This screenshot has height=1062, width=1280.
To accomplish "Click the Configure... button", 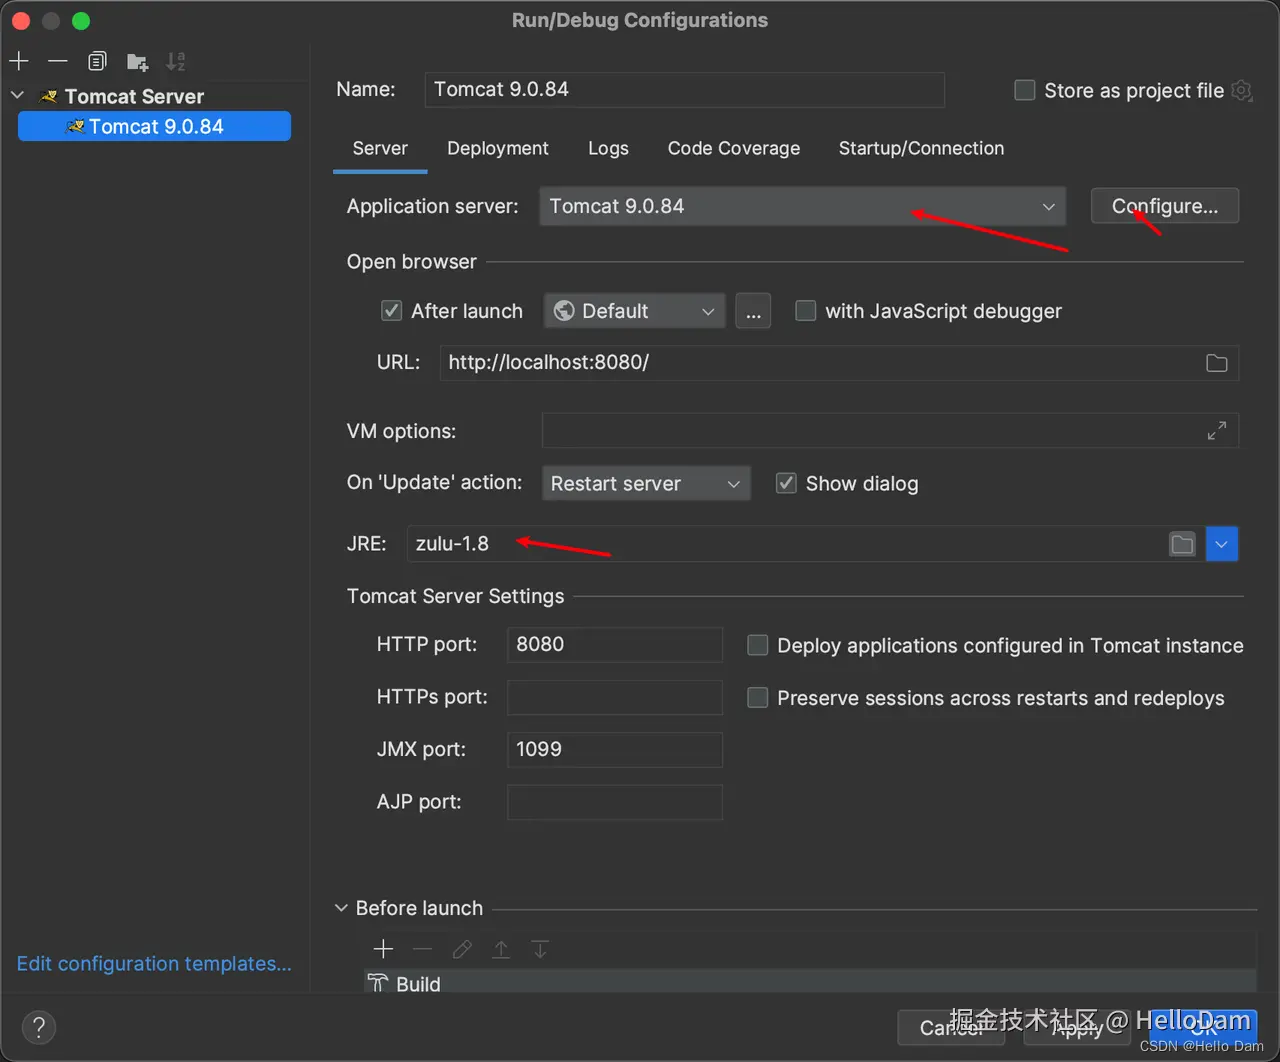I will click(1165, 206).
